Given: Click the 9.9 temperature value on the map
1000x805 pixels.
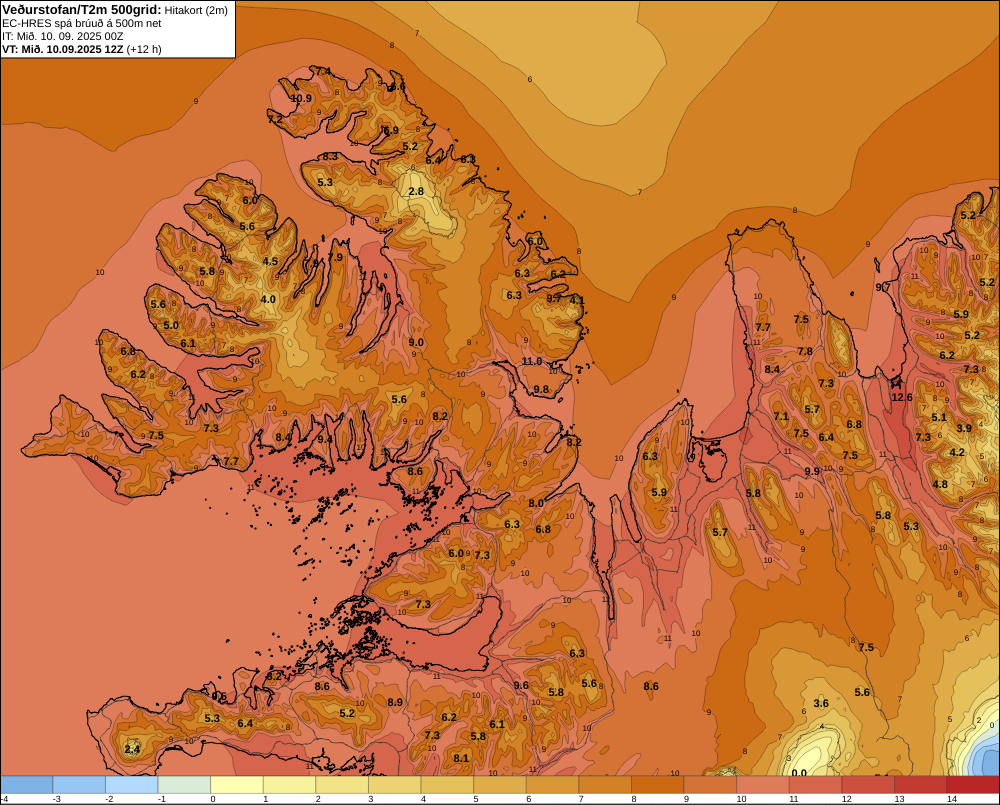Looking at the screenshot, I should click(x=812, y=471).
